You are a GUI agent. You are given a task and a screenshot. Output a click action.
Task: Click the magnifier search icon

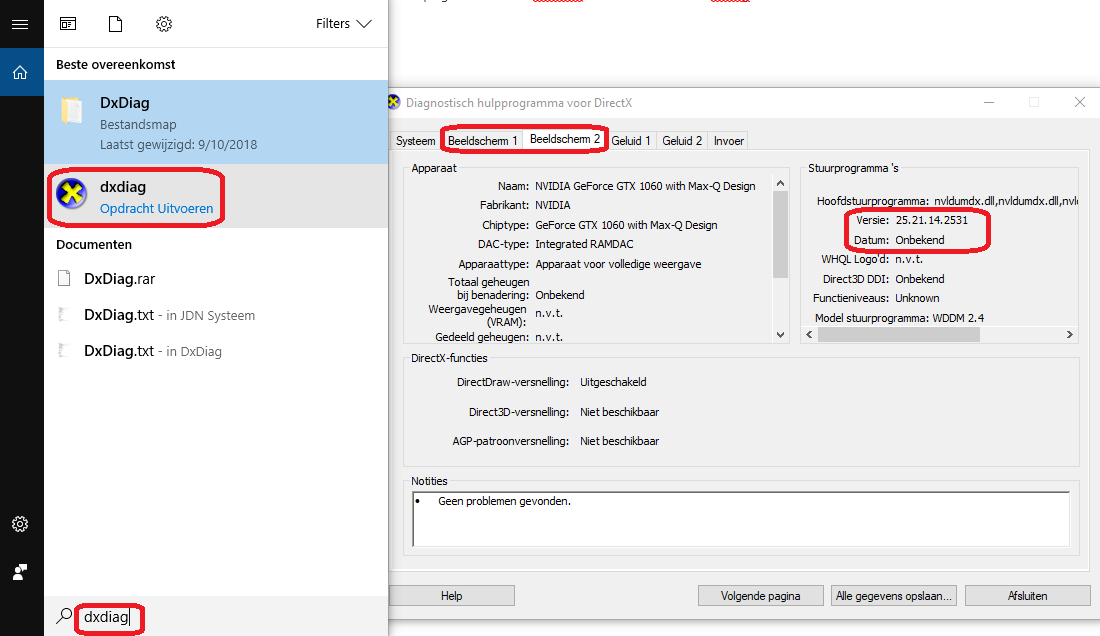tap(65, 616)
